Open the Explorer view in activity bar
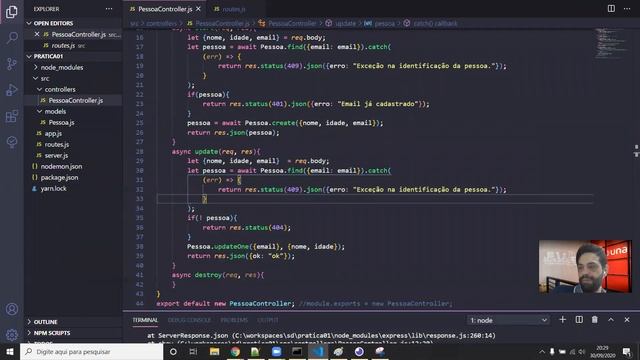 [12, 12]
